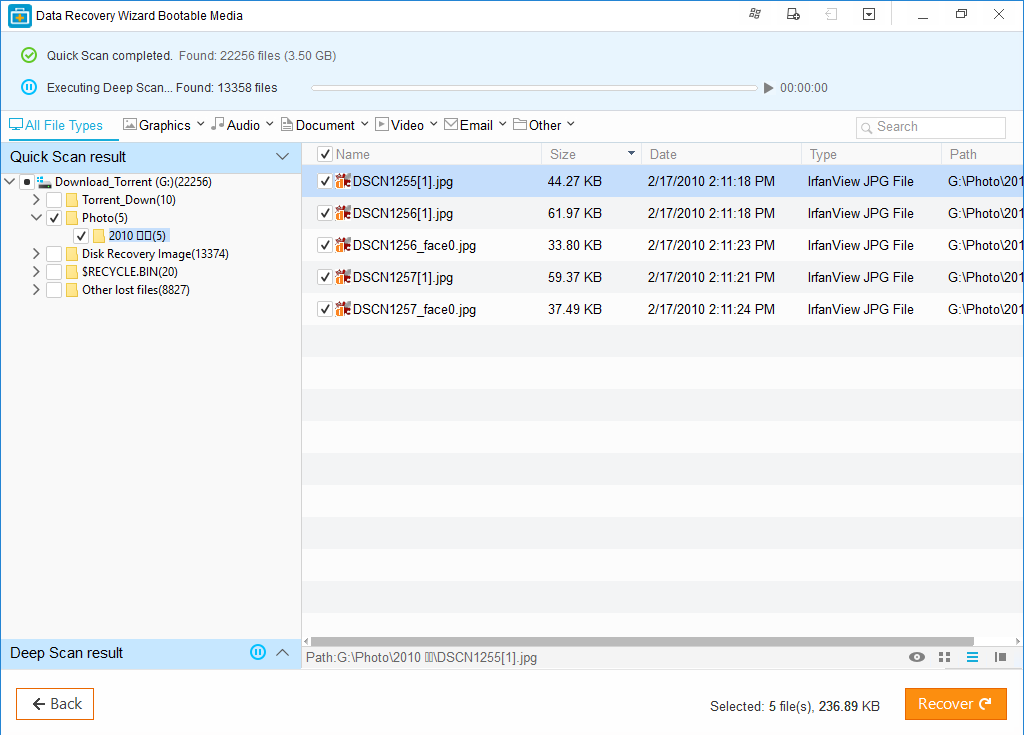The width and height of the screenshot is (1024, 735).
Task: Expand Disk Recovery Image folder
Action: coord(37,253)
